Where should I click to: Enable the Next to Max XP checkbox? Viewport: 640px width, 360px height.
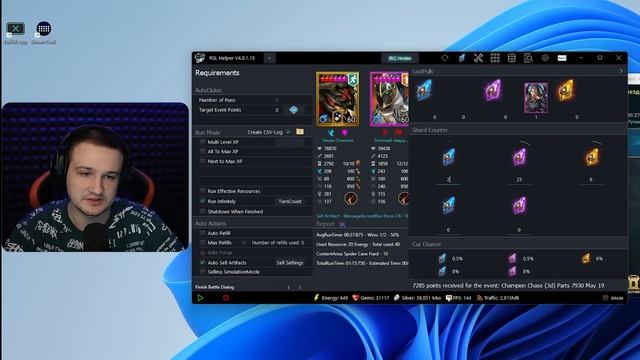pyautogui.click(x=202, y=161)
